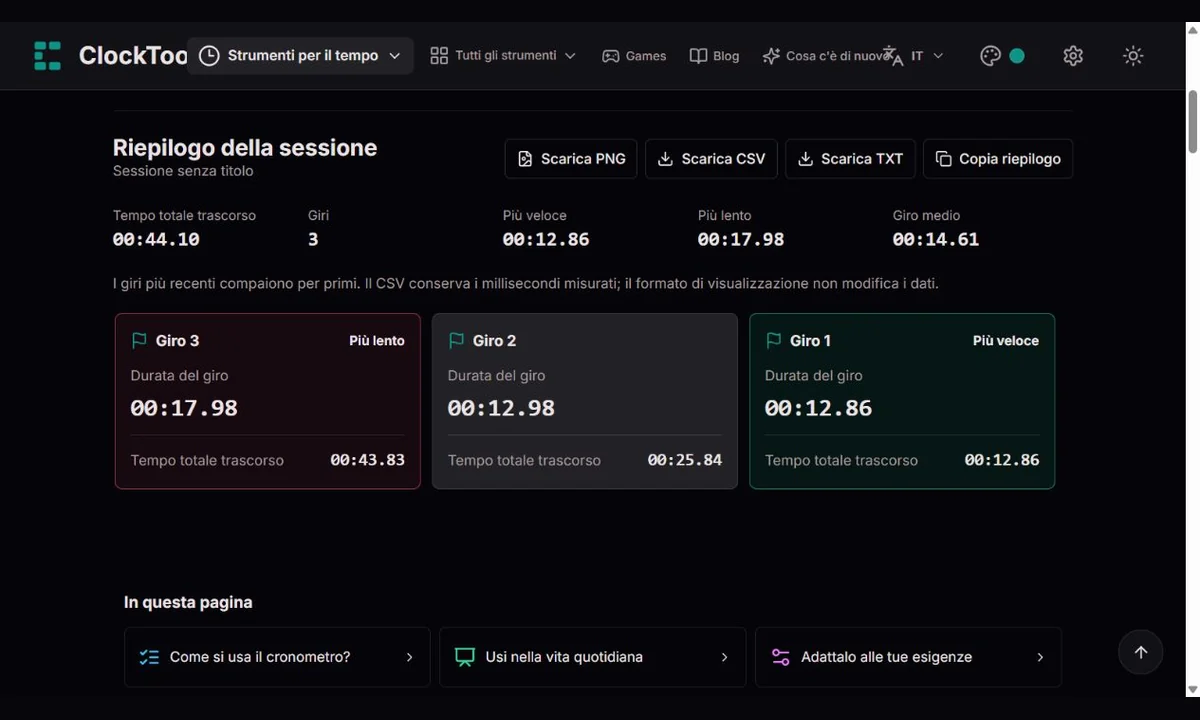This screenshot has height=720, width=1200.
Task: Click Giro 2 duration 00:12.98
Action: (501, 408)
